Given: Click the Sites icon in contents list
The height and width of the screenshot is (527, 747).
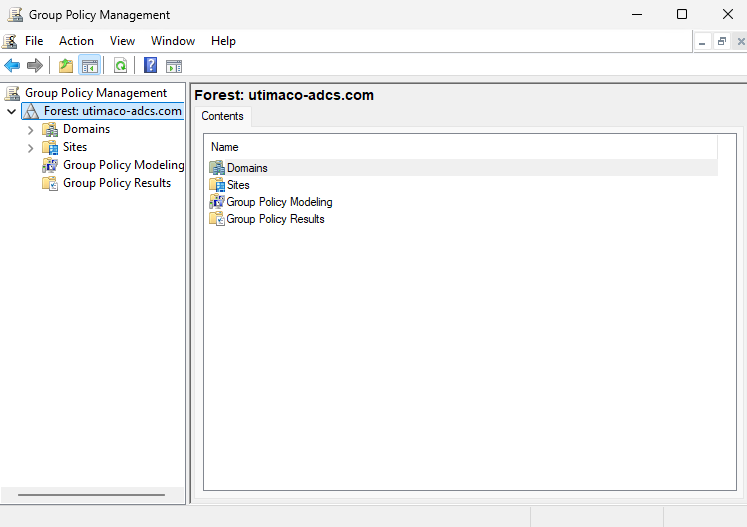Looking at the screenshot, I should click(x=217, y=185).
